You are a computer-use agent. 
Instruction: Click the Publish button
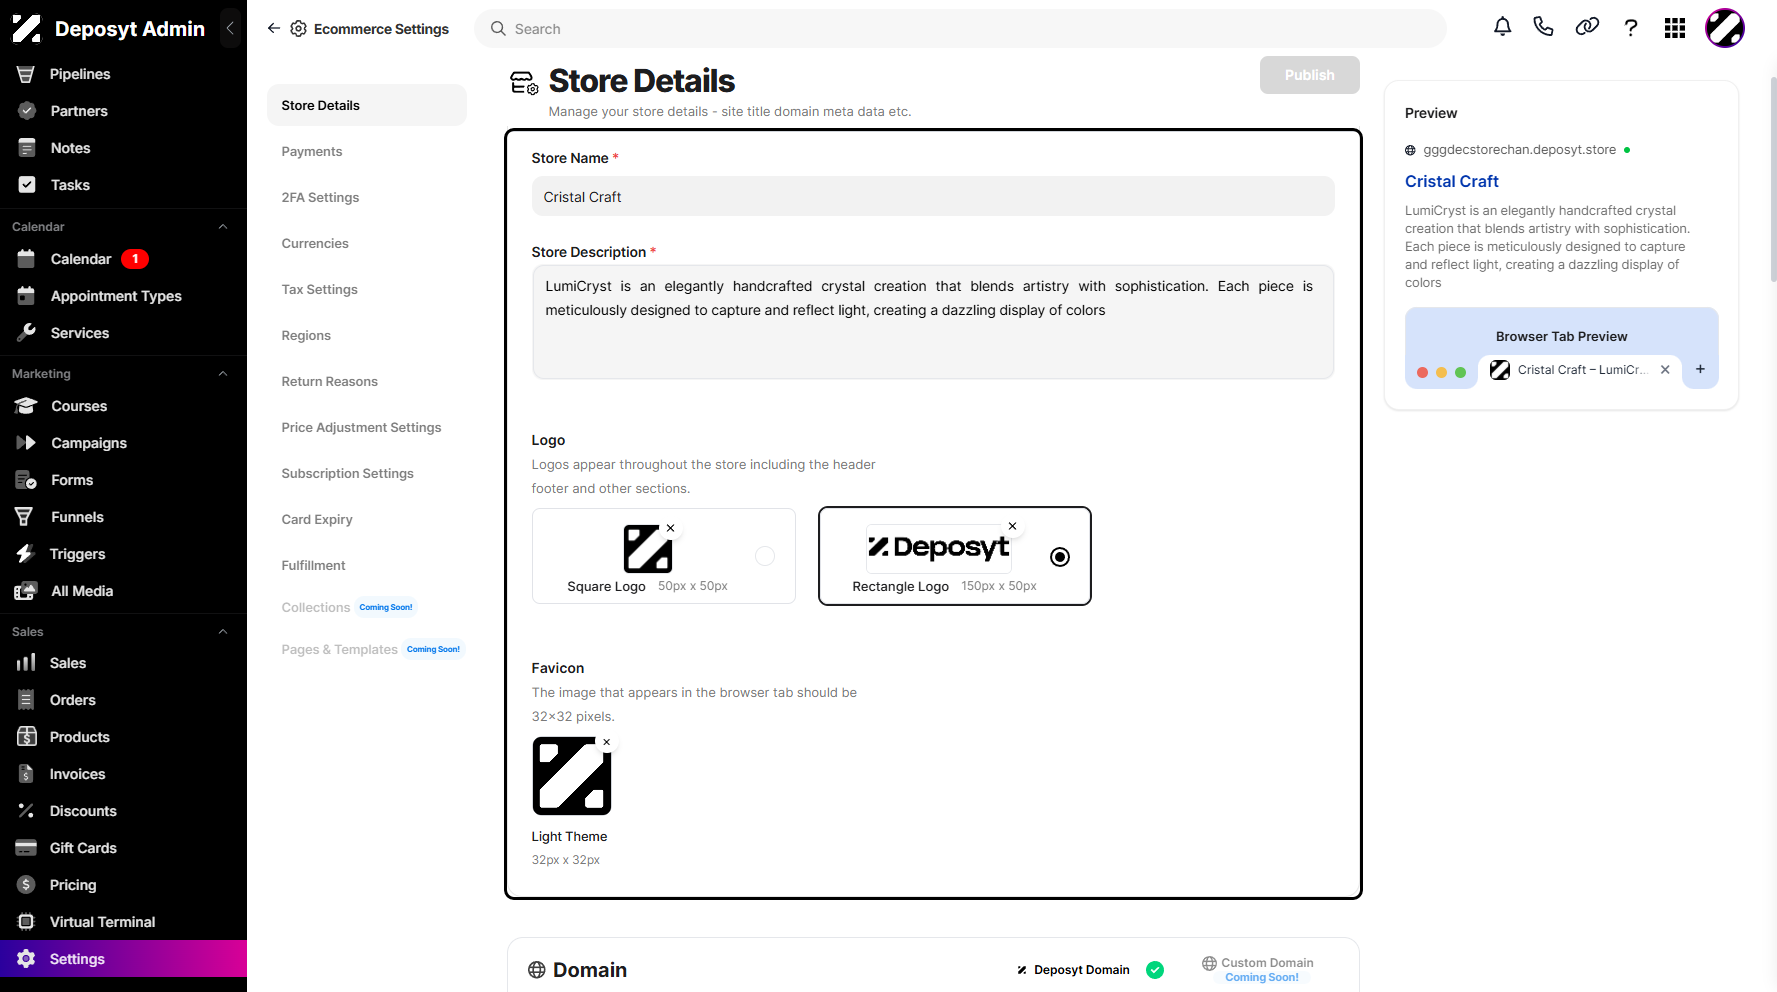tap(1309, 75)
